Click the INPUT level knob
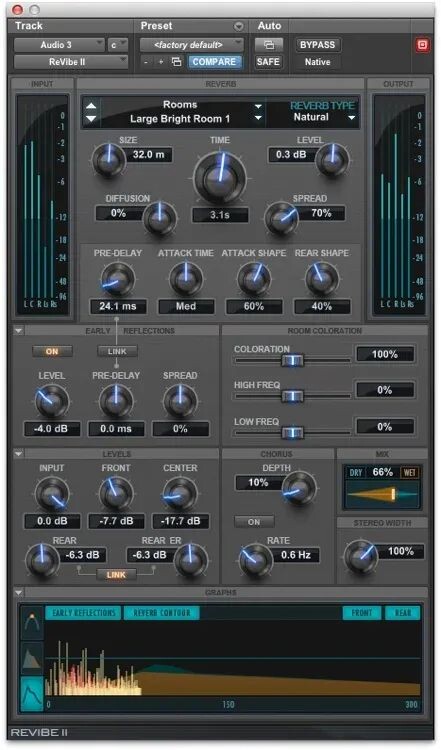 tap(51, 494)
